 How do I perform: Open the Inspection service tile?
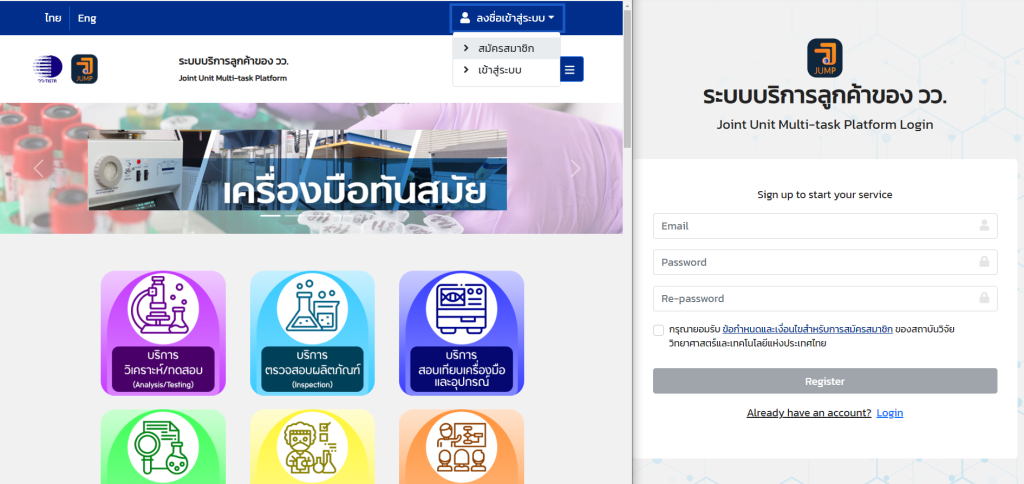pos(312,333)
